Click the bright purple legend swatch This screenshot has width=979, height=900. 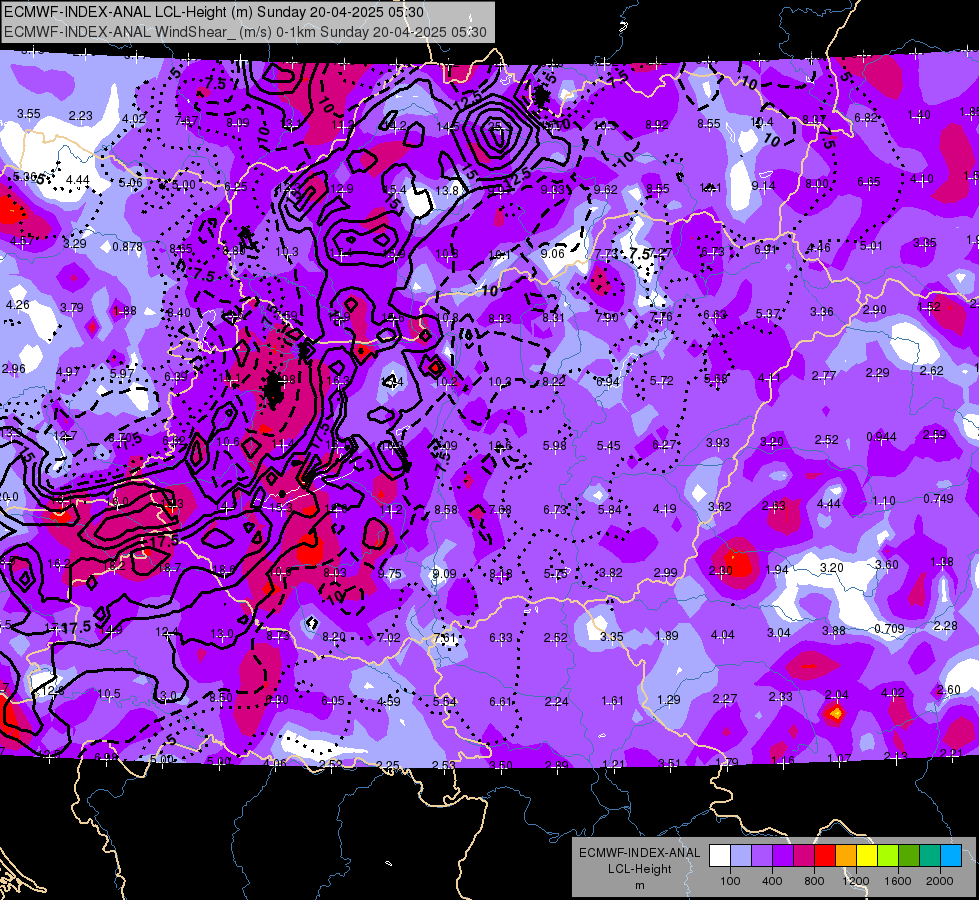783,855
